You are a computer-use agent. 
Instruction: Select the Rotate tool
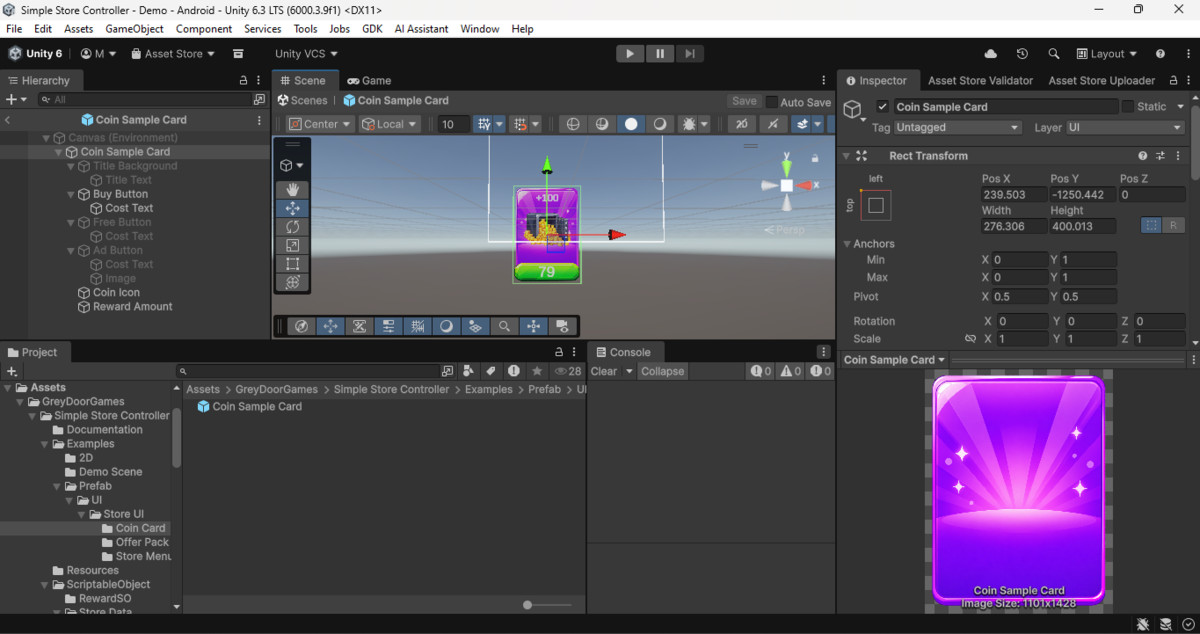[292, 227]
